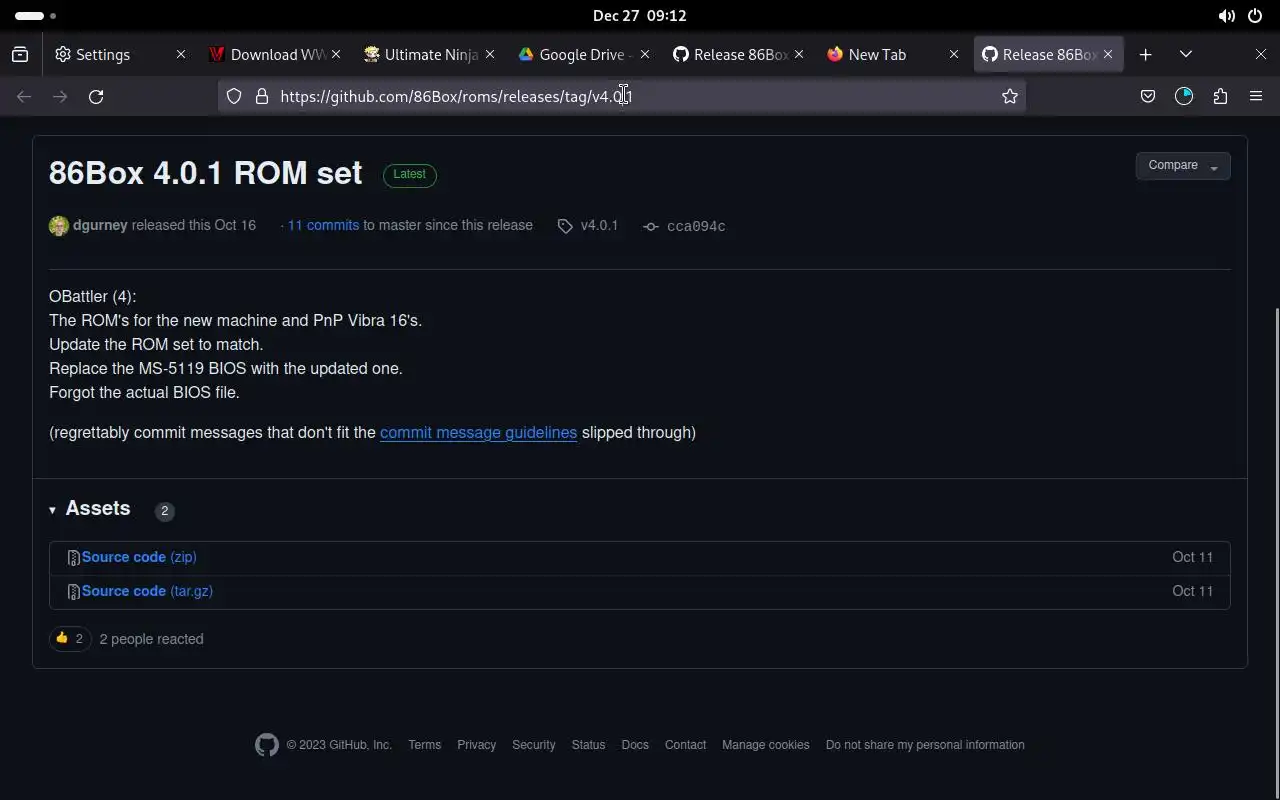Screen dimensions: 1280x800
Task: Open the Firefox hamburger menu
Action: pos(1256,96)
